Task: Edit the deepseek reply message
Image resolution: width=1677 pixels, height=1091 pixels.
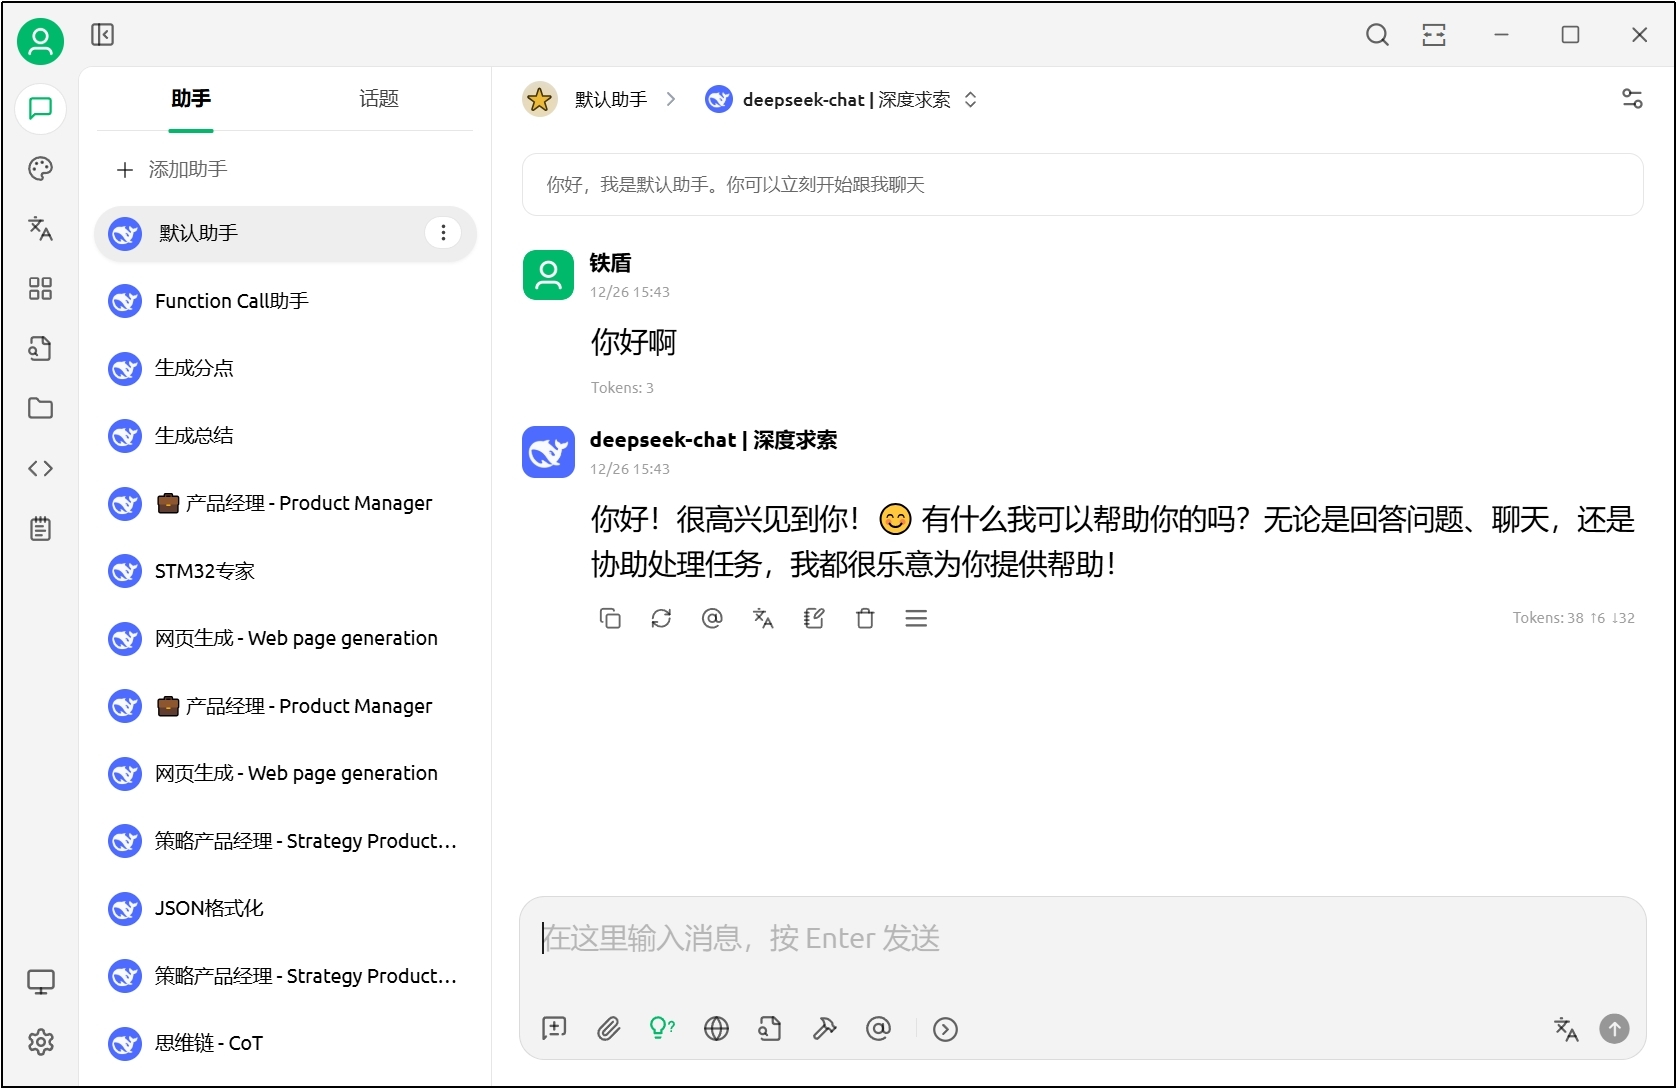Action: click(814, 619)
